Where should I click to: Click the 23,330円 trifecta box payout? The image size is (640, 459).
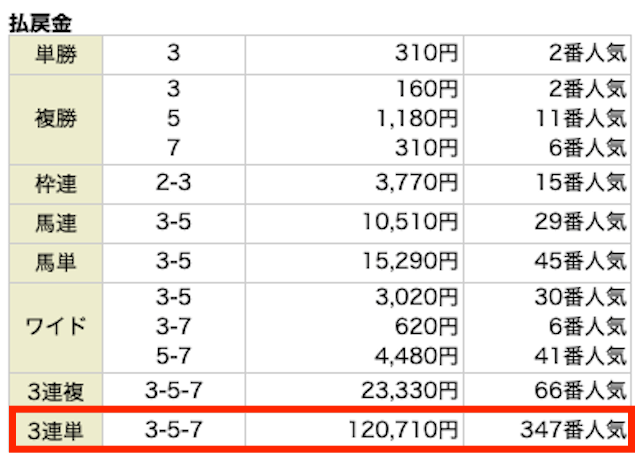[x=409, y=390]
